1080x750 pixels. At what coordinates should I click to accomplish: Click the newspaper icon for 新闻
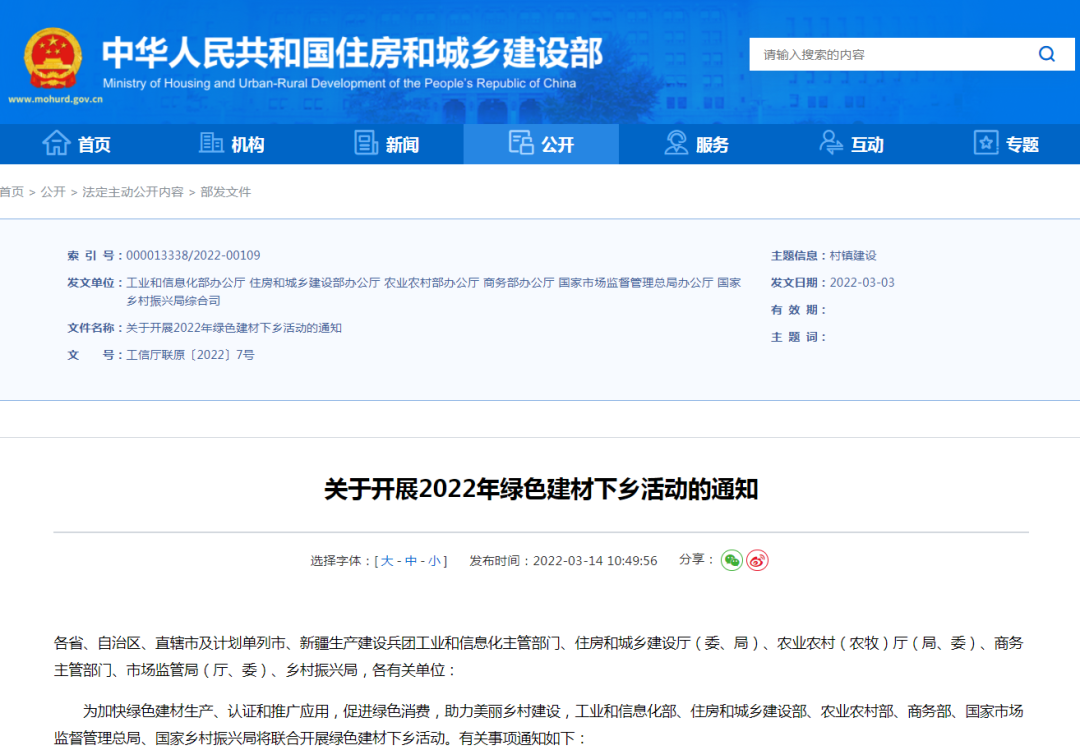[x=366, y=144]
